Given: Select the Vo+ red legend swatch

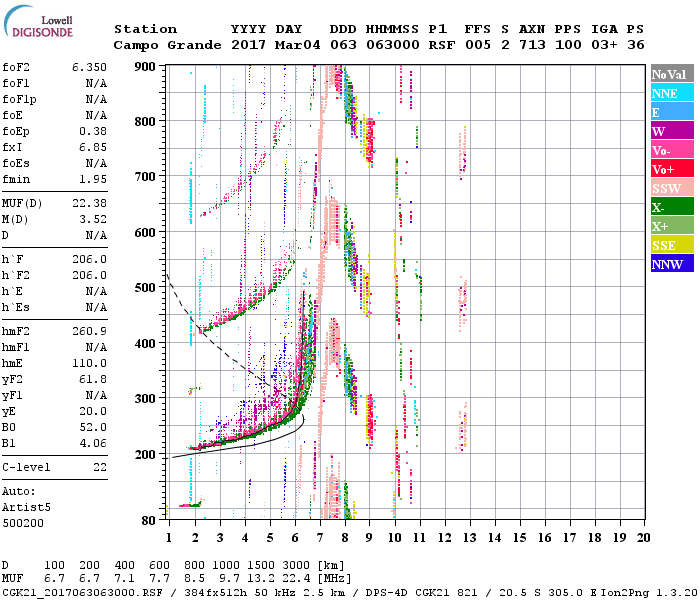Looking at the screenshot, I should [x=671, y=169].
